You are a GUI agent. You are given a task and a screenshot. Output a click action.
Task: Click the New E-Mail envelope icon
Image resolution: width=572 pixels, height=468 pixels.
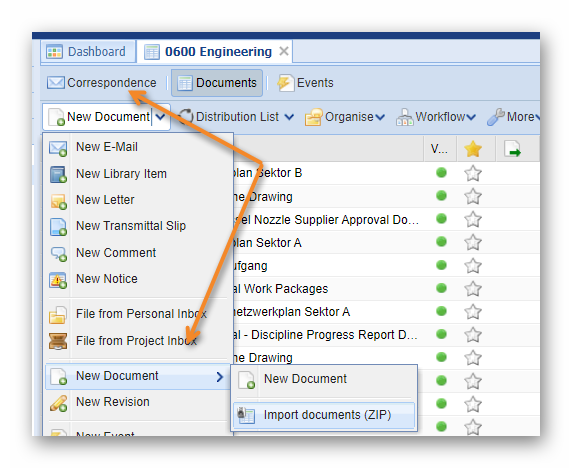click(58, 148)
